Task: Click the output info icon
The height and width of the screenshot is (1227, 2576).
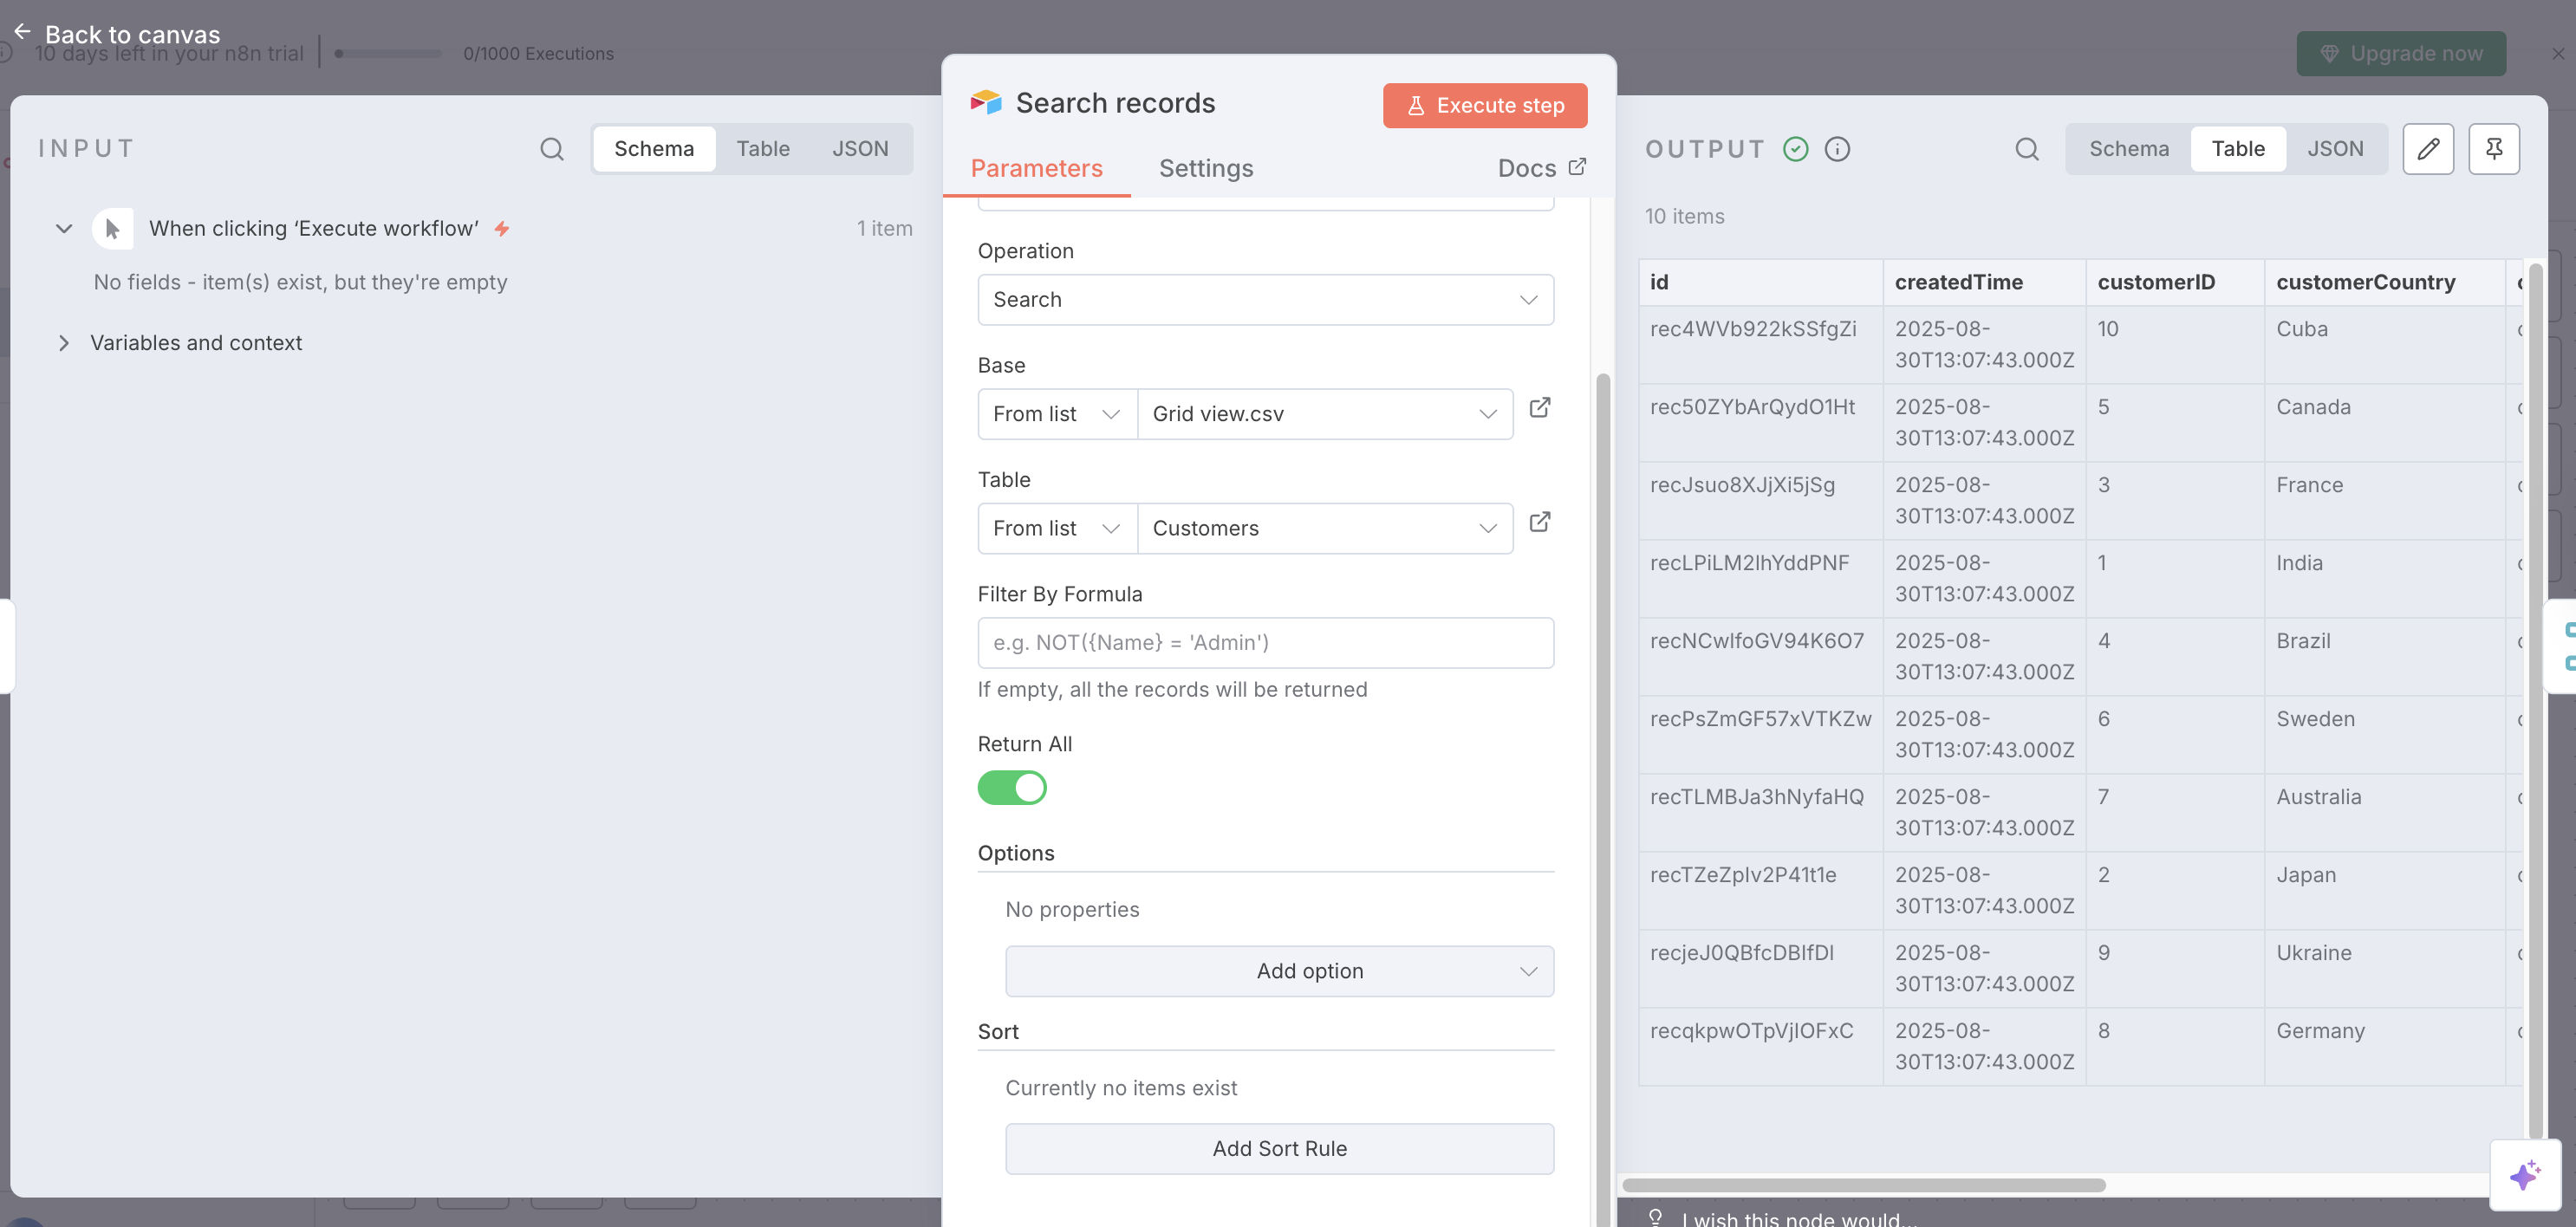Action: [1837, 149]
